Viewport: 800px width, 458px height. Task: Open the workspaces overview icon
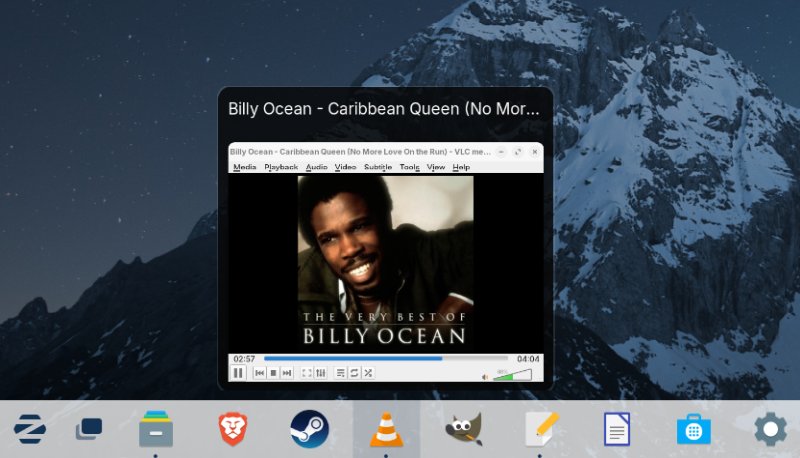(89, 429)
